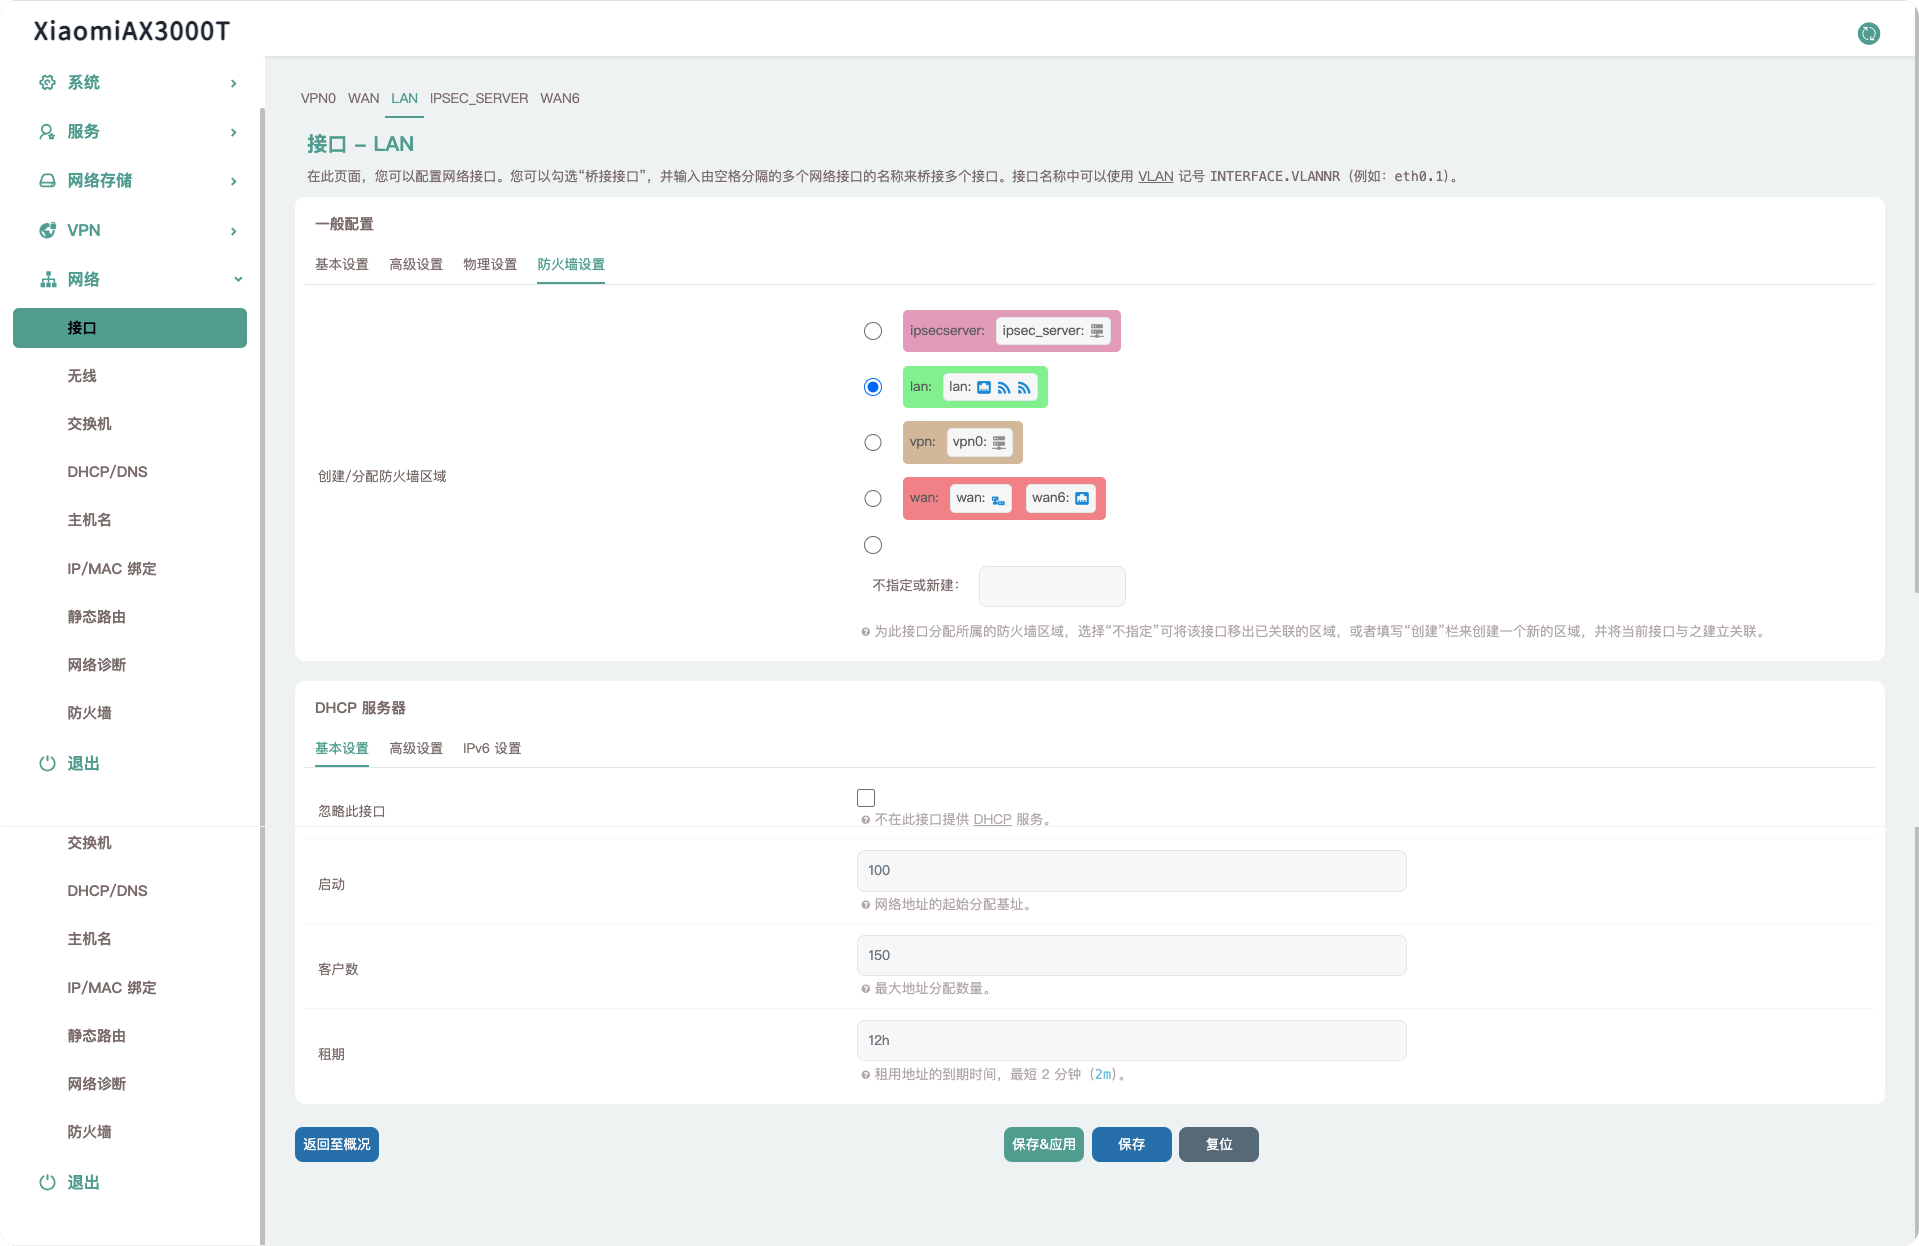Open the WAN6 interface tab

pyautogui.click(x=560, y=98)
